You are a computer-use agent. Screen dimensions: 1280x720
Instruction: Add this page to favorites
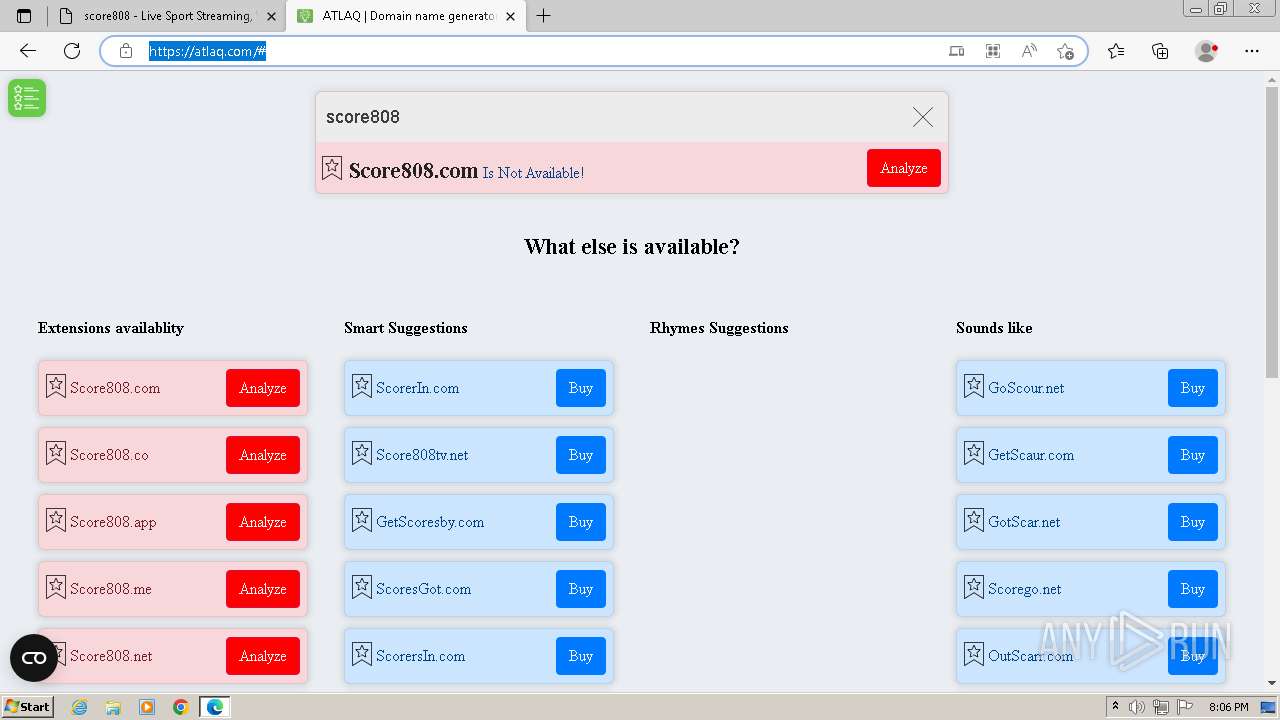1065,51
